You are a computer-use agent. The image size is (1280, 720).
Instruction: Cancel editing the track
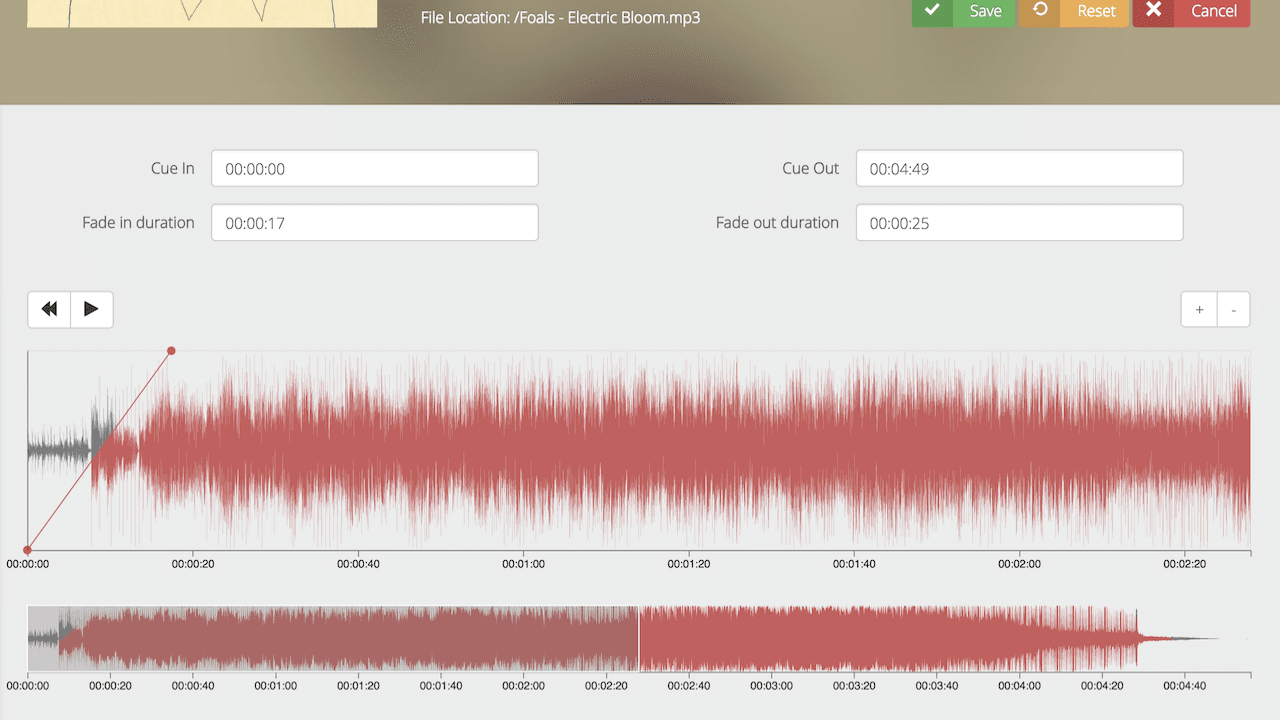click(x=1213, y=11)
